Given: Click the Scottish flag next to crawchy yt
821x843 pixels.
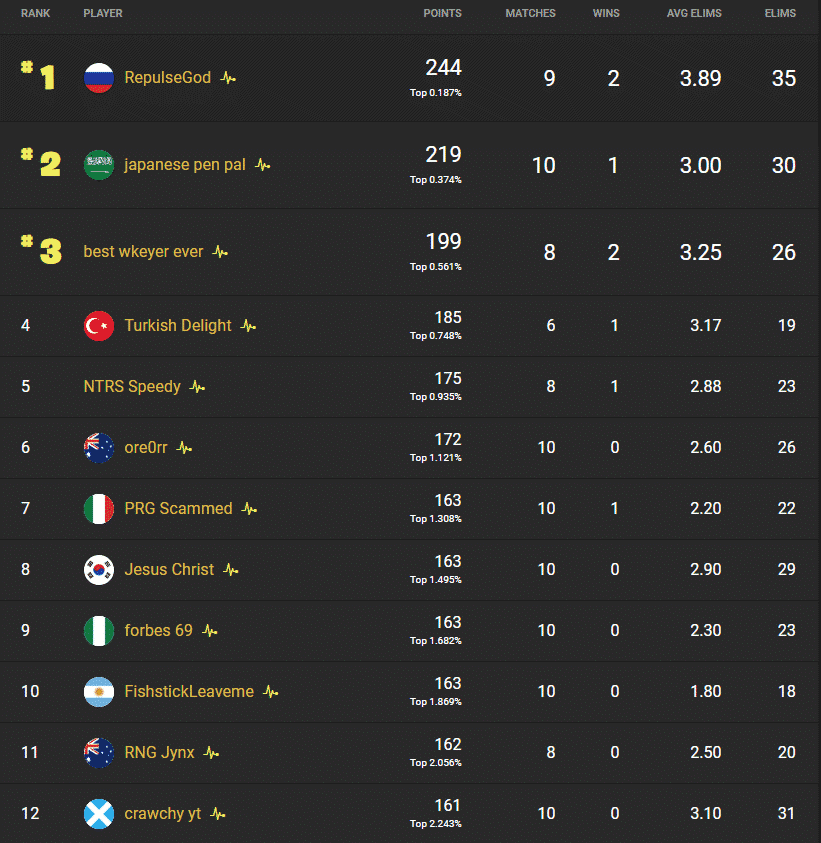Looking at the screenshot, I should coord(98,814).
